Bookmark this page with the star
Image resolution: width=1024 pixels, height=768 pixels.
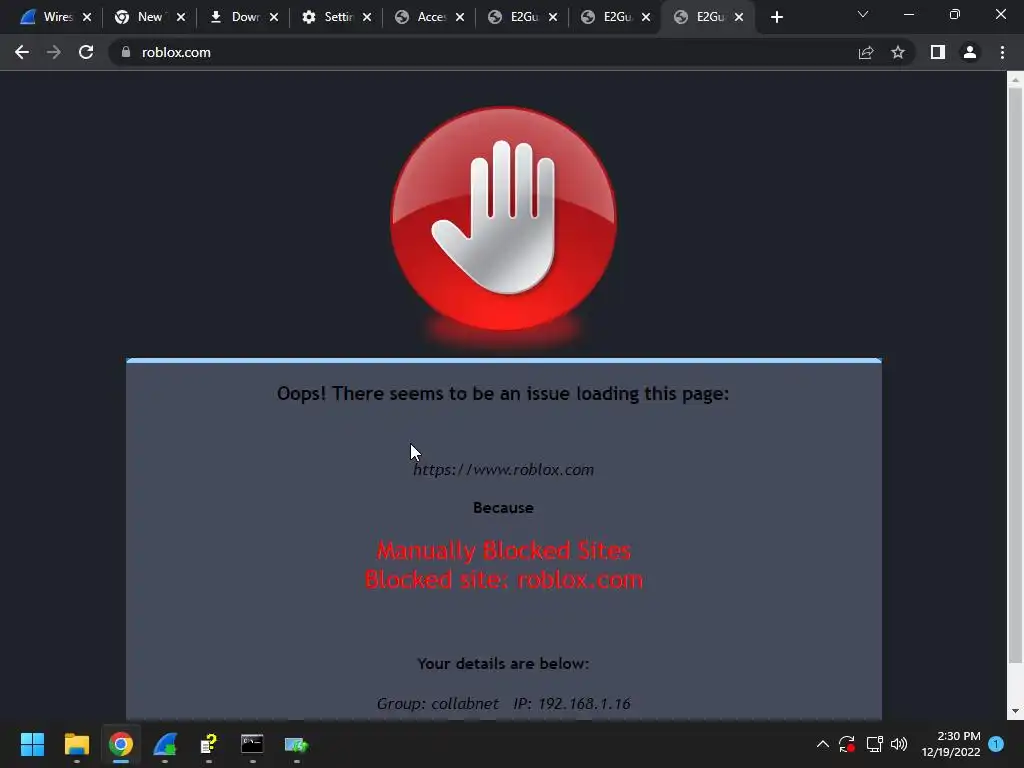[x=898, y=52]
